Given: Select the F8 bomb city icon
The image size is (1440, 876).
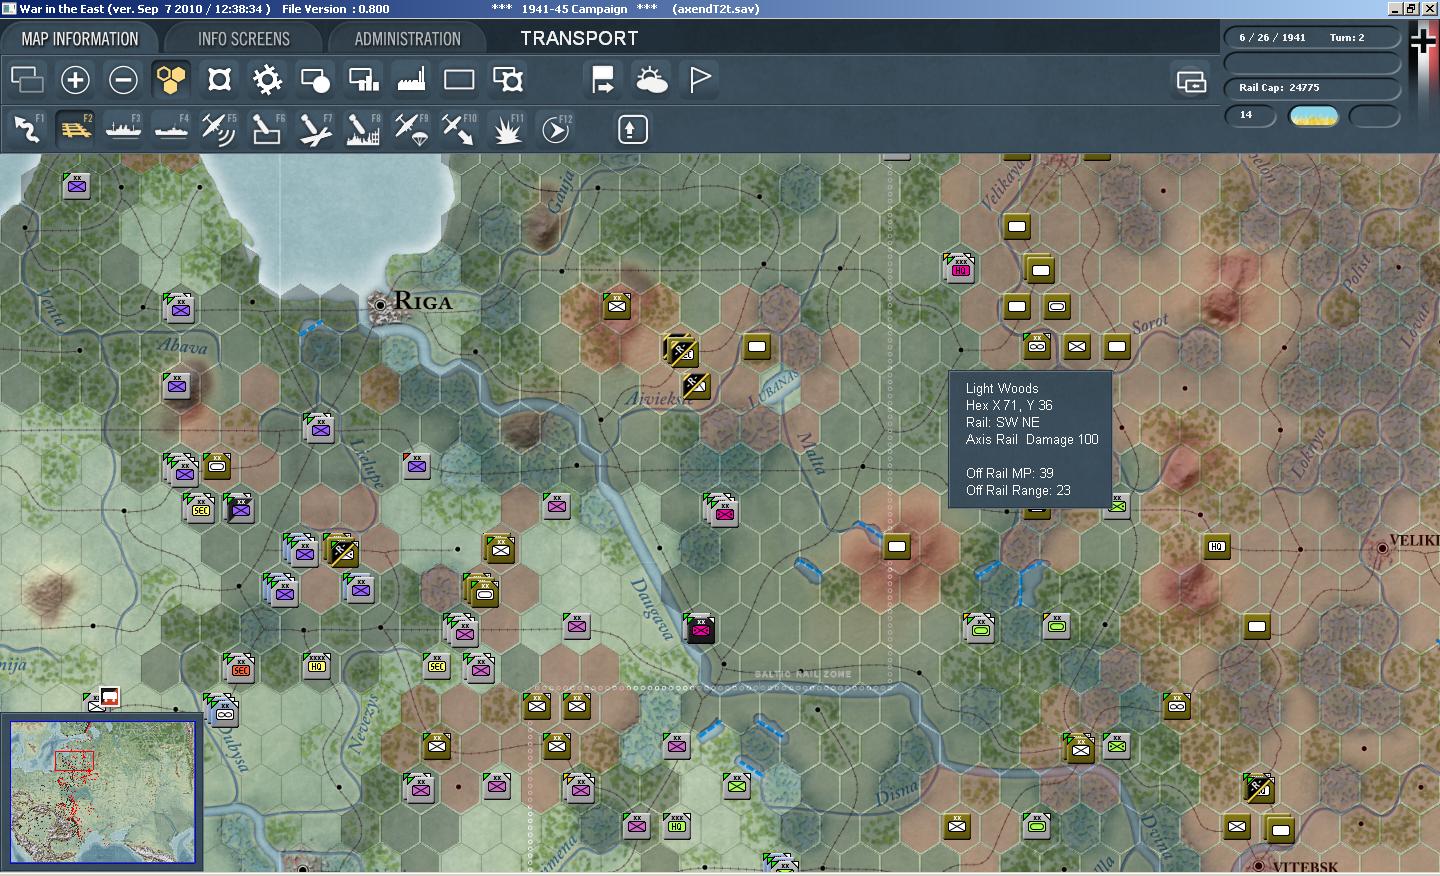Looking at the screenshot, I should click(x=363, y=129).
